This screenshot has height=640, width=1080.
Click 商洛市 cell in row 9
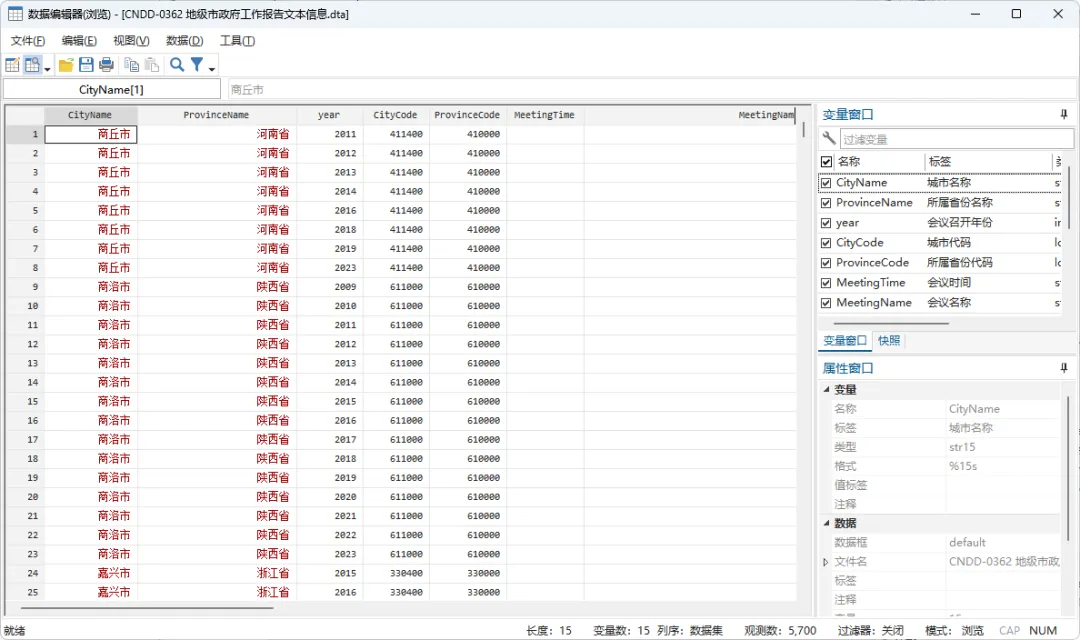[x=91, y=287]
